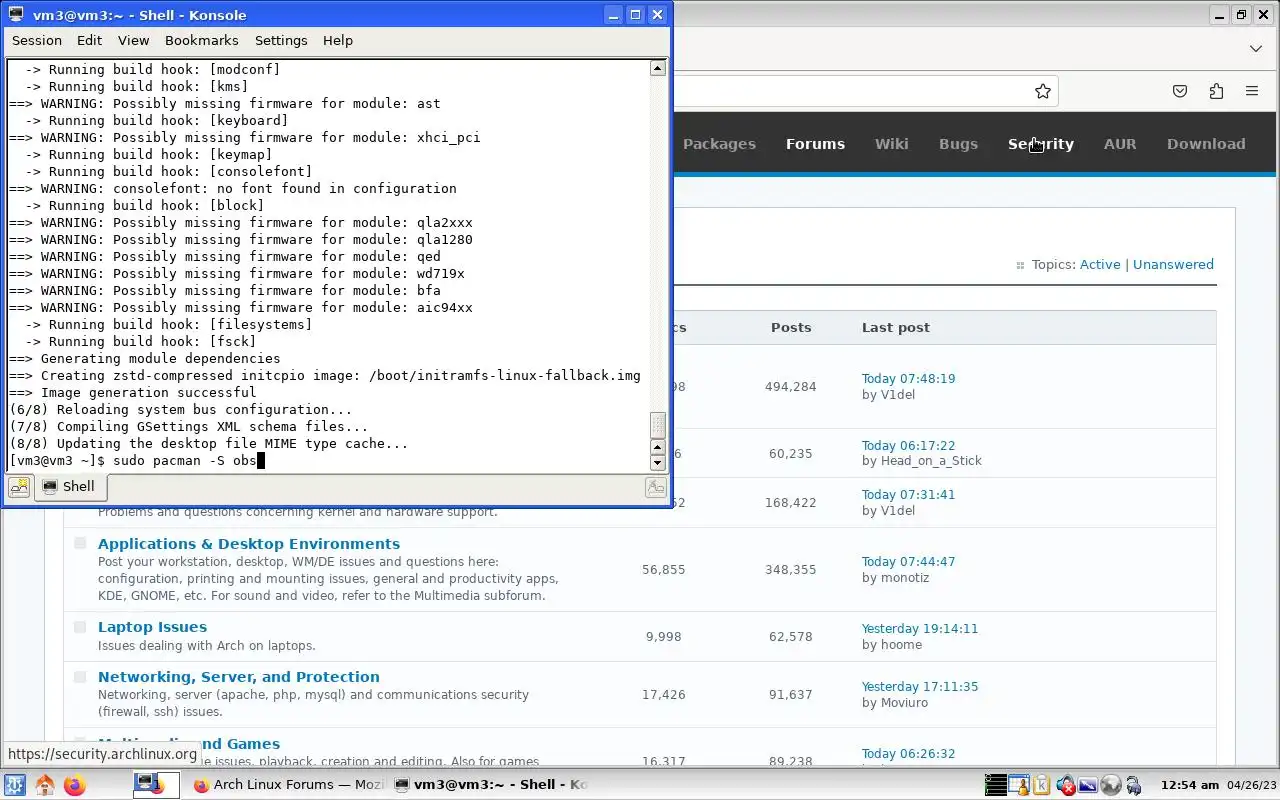Screen dimensions: 1280x800
Task: Click the power plug tray icon
Action: click(1133, 785)
